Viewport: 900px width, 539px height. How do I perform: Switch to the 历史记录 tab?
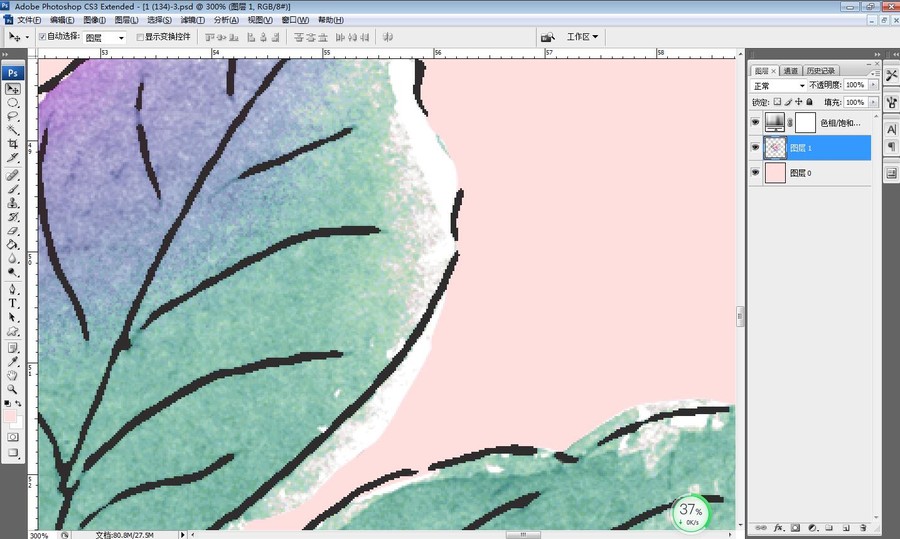821,71
